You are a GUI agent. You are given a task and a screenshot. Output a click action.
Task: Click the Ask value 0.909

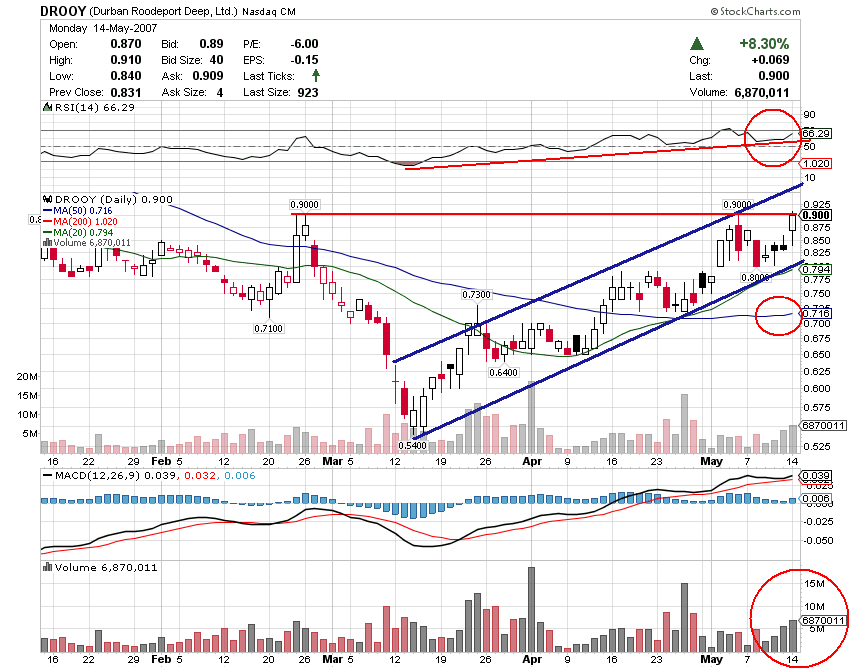click(208, 76)
